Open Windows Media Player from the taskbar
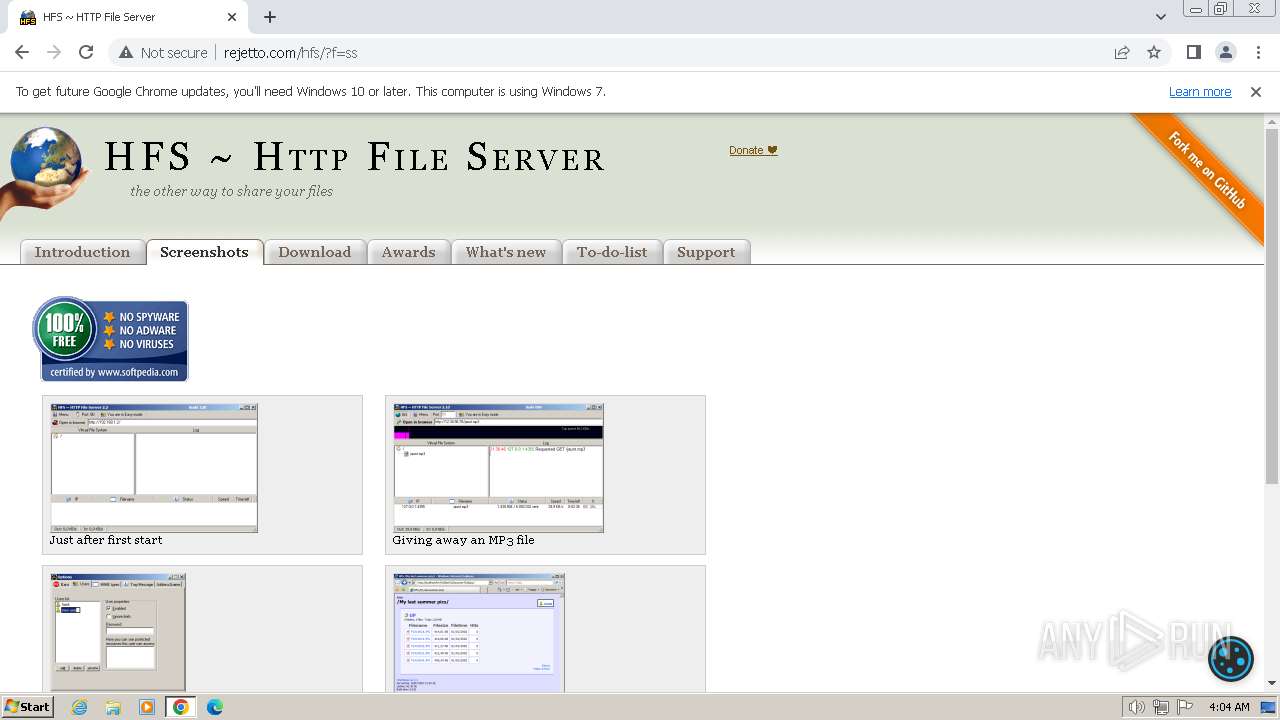 (147, 706)
